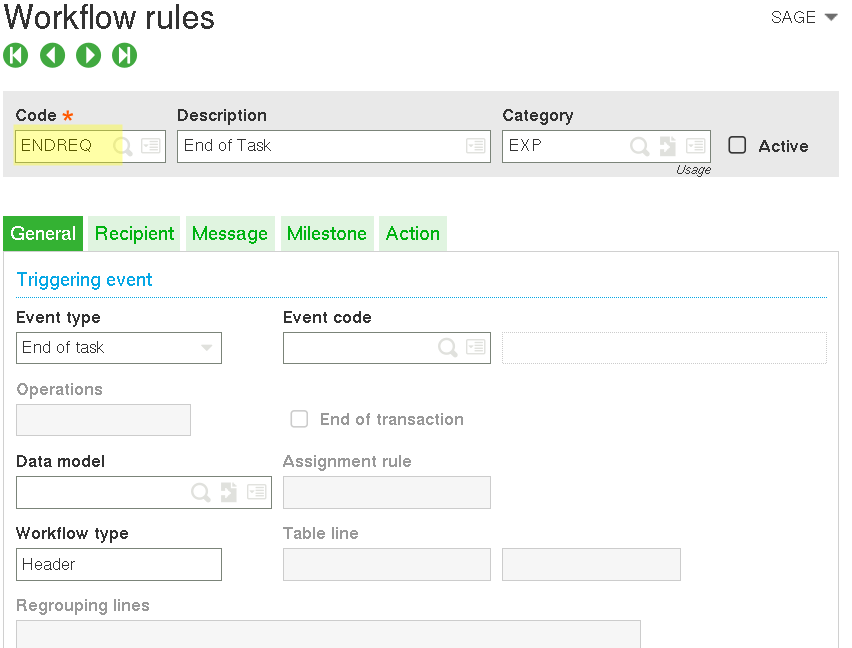
Task: Click inside the Workflow type field
Action: pyautogui.click(x=118, y=564)
